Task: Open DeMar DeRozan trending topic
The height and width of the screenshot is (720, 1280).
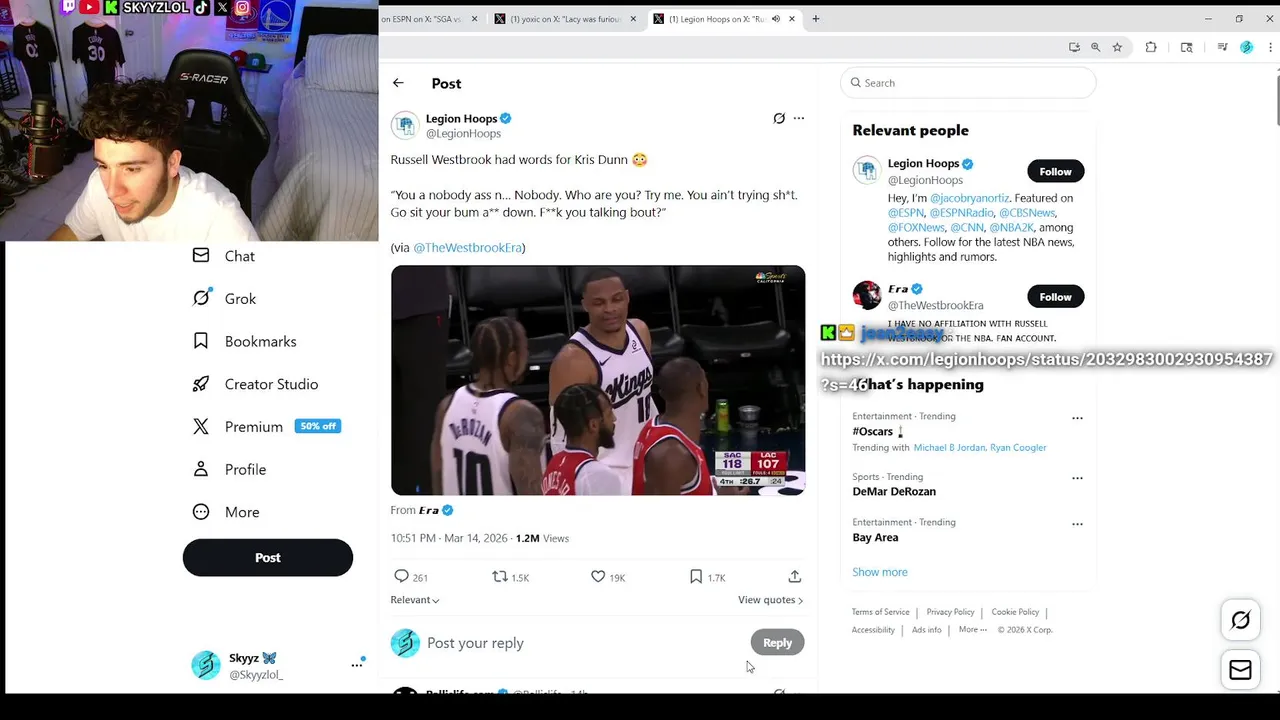Action: pos(894,491)
